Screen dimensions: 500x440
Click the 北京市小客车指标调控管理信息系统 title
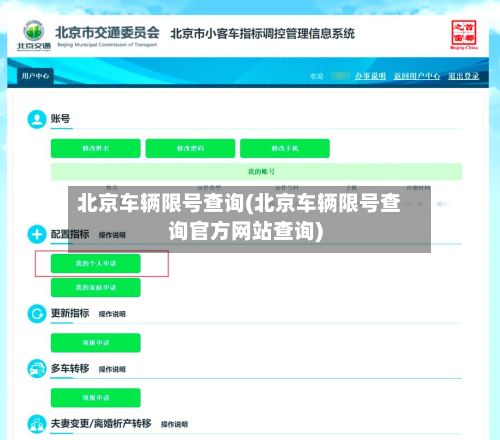263,34
